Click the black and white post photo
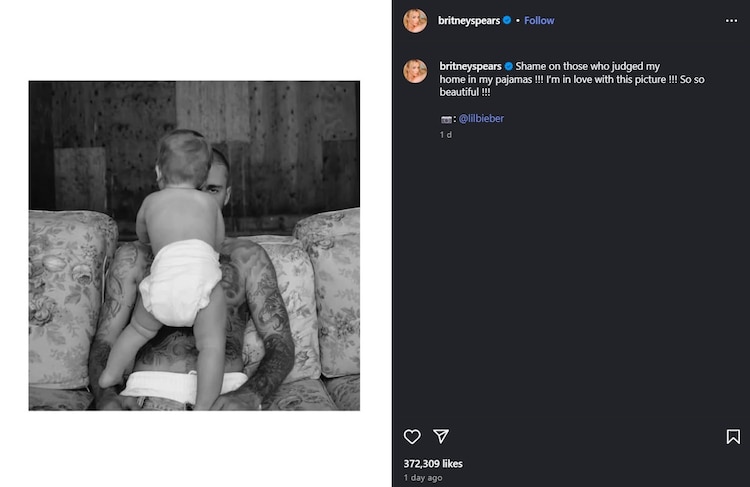Screen dimensions: 750x487 [194, 245]
